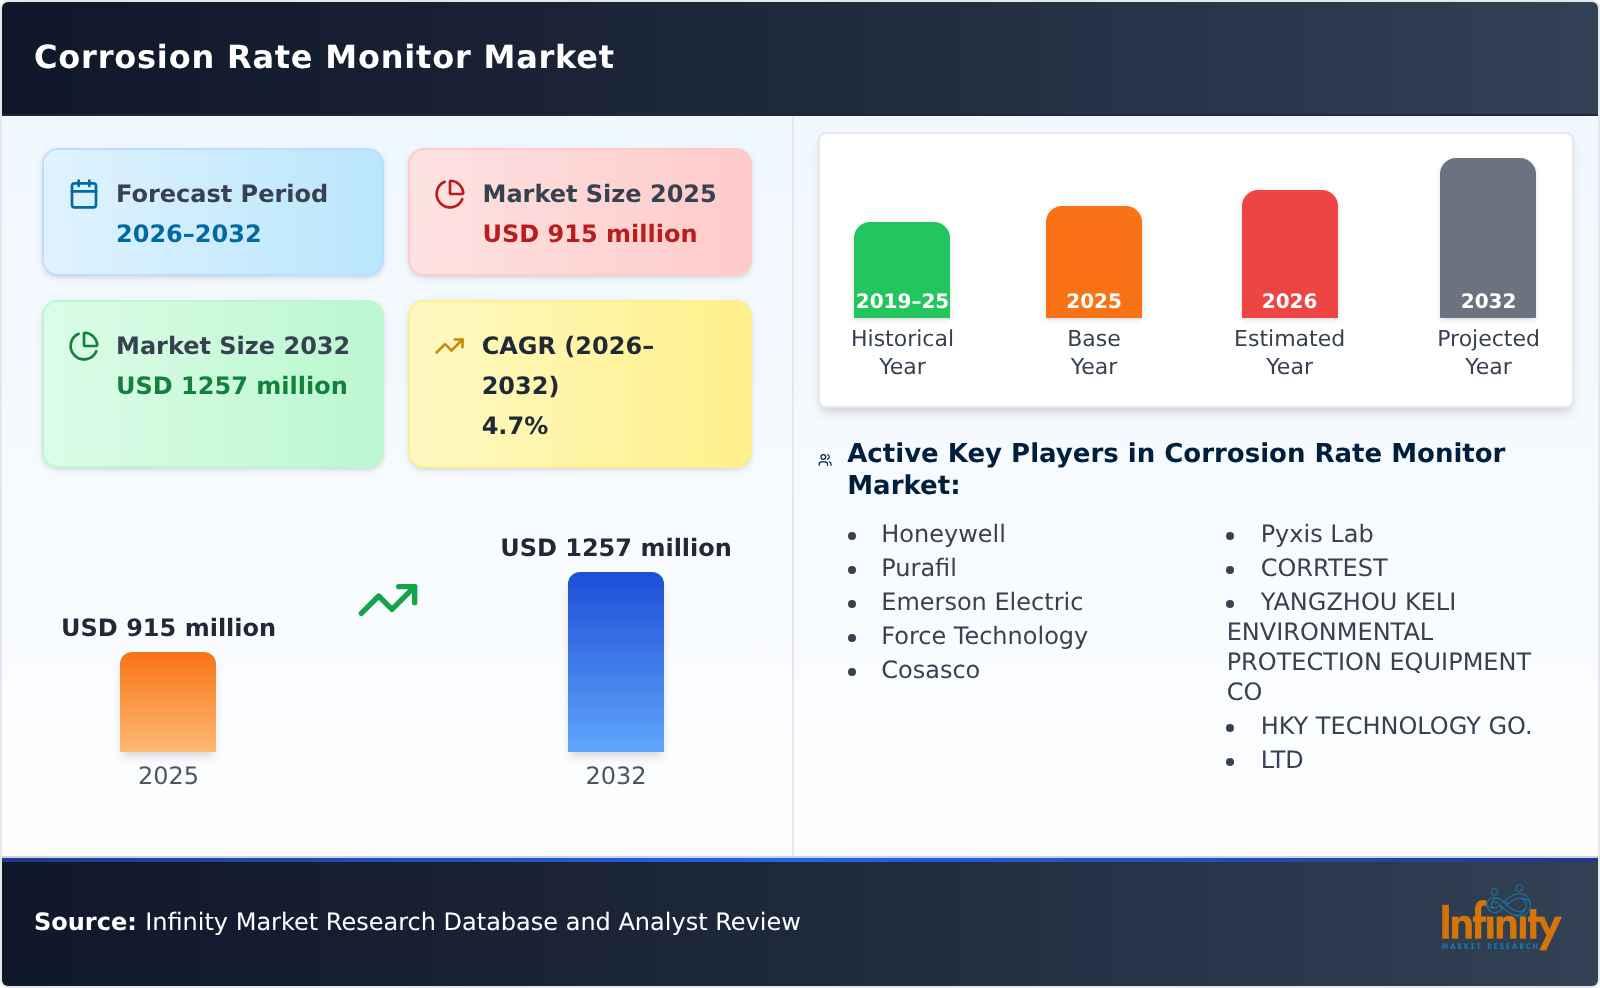
Task: Click the calendar icon in Forecast Period card
Action: click(83, 193)
